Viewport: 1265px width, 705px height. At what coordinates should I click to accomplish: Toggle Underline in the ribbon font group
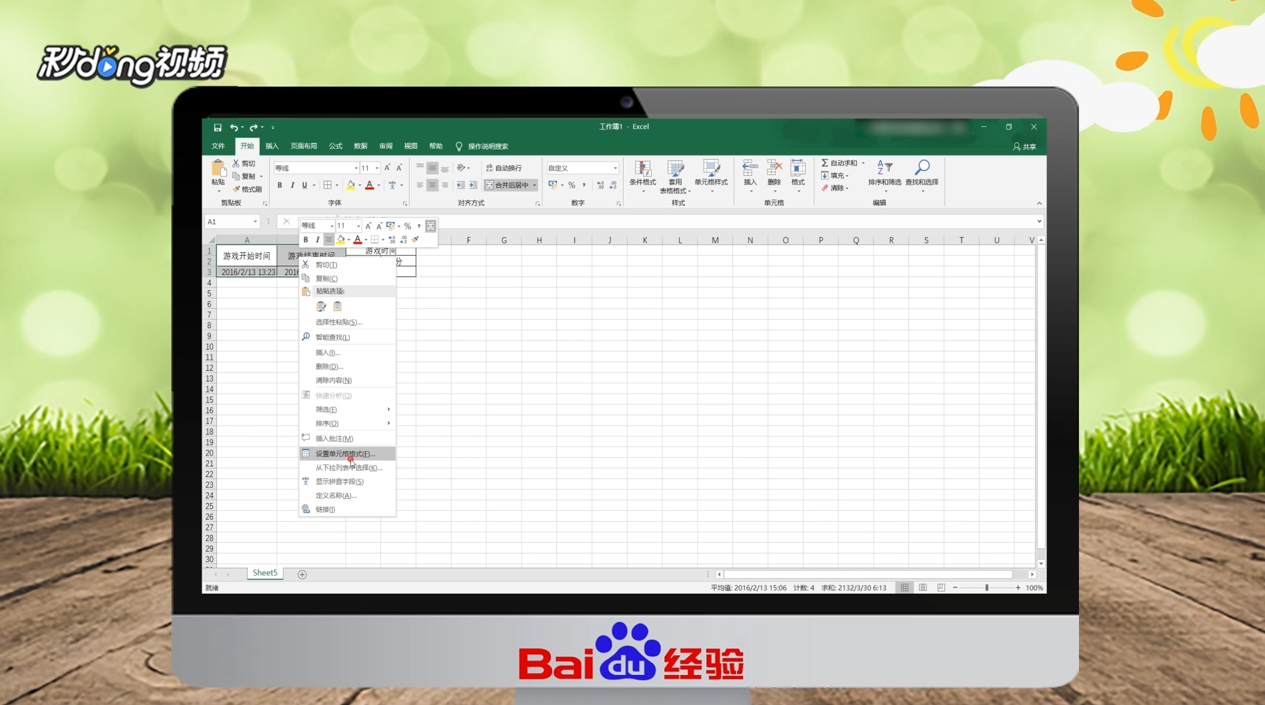coord(304,185)
